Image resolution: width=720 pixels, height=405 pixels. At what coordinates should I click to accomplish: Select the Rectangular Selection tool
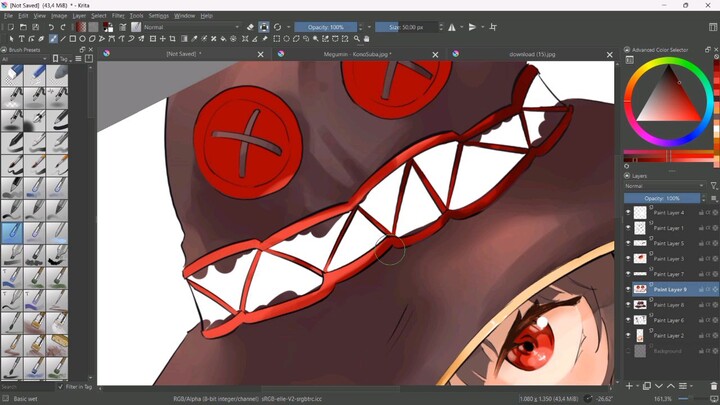coord(276,39)
